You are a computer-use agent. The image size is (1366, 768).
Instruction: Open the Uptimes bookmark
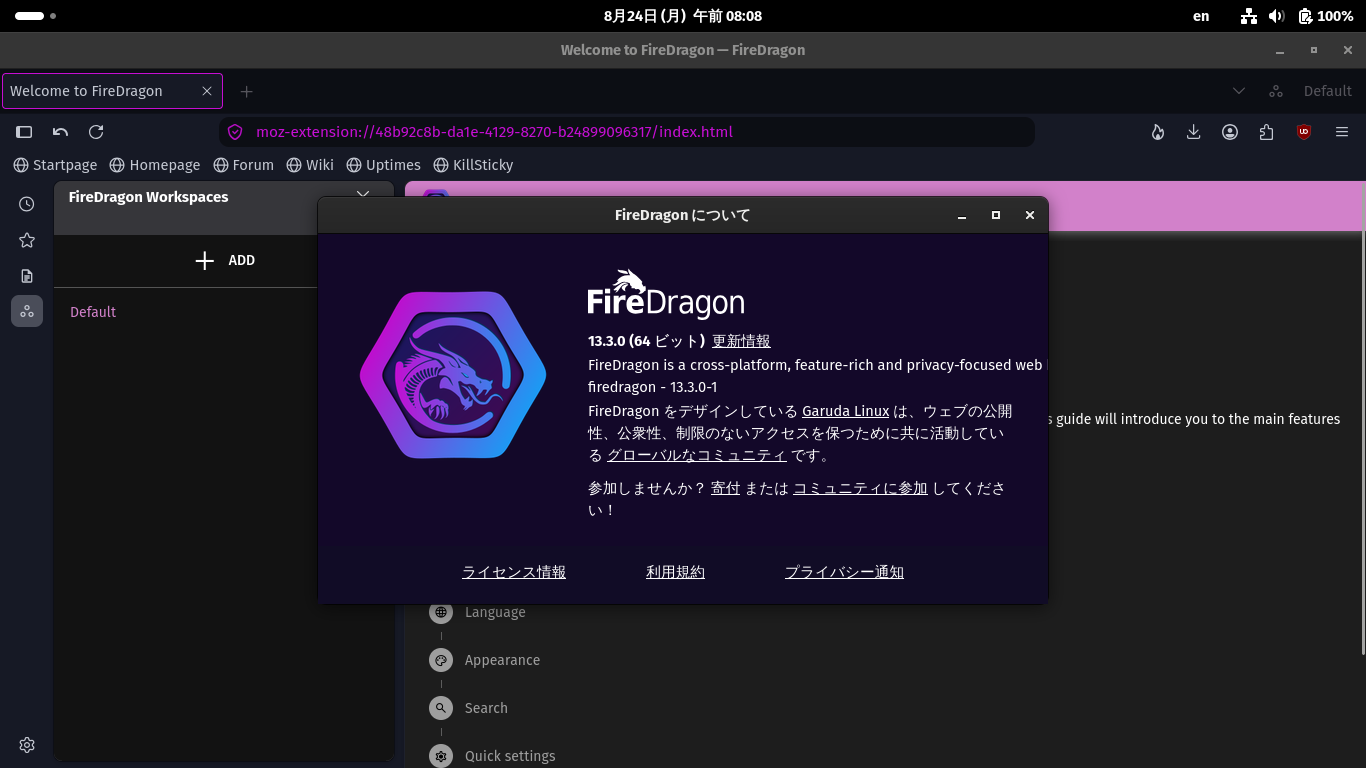click(x=383, y=165)
